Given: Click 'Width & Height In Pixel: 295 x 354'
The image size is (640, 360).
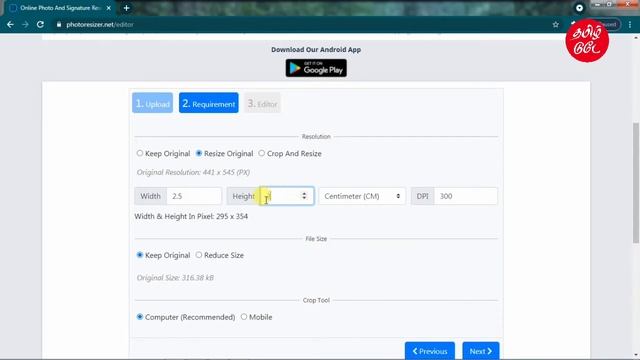Looking at the screenshot, I should [191, 216].
